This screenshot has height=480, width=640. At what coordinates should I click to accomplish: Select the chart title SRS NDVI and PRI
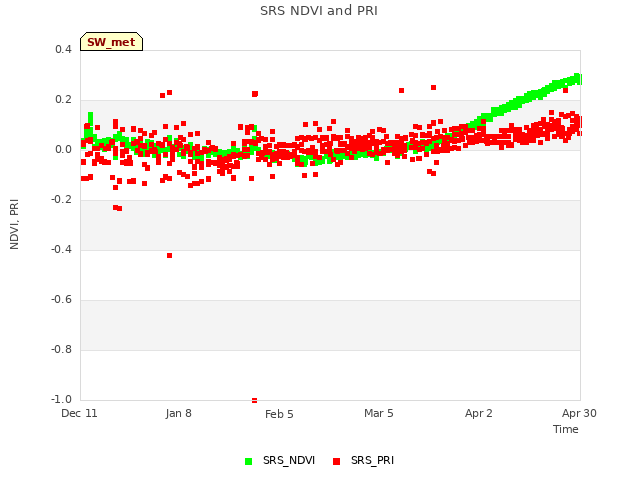point(319,11)
